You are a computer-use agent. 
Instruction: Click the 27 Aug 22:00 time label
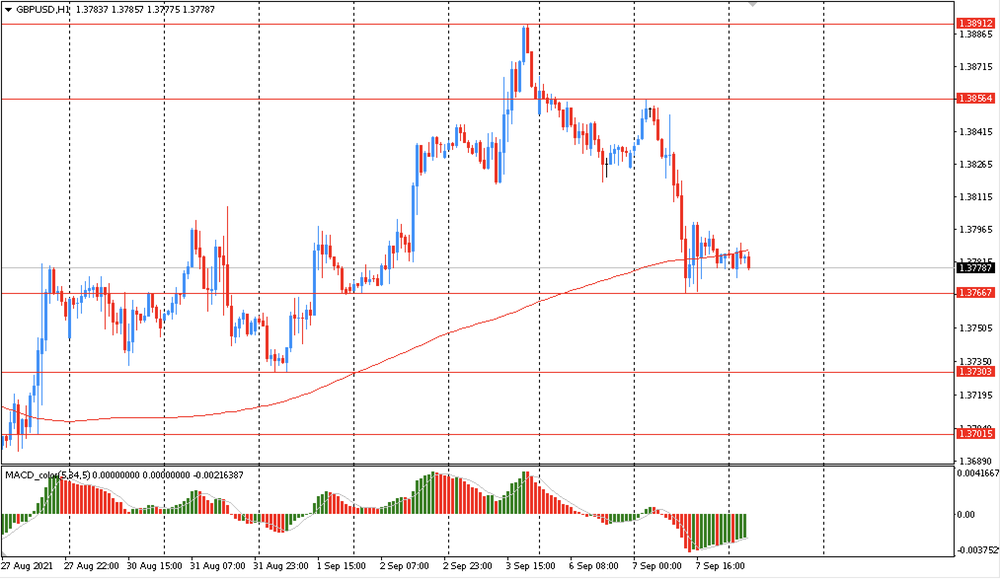(91, 566)
